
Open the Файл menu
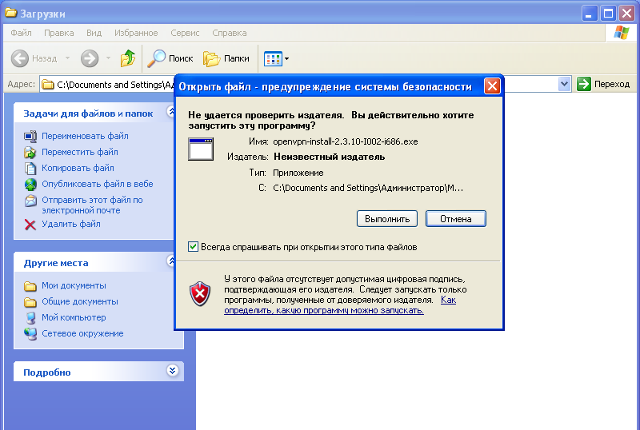click(21, 33)
